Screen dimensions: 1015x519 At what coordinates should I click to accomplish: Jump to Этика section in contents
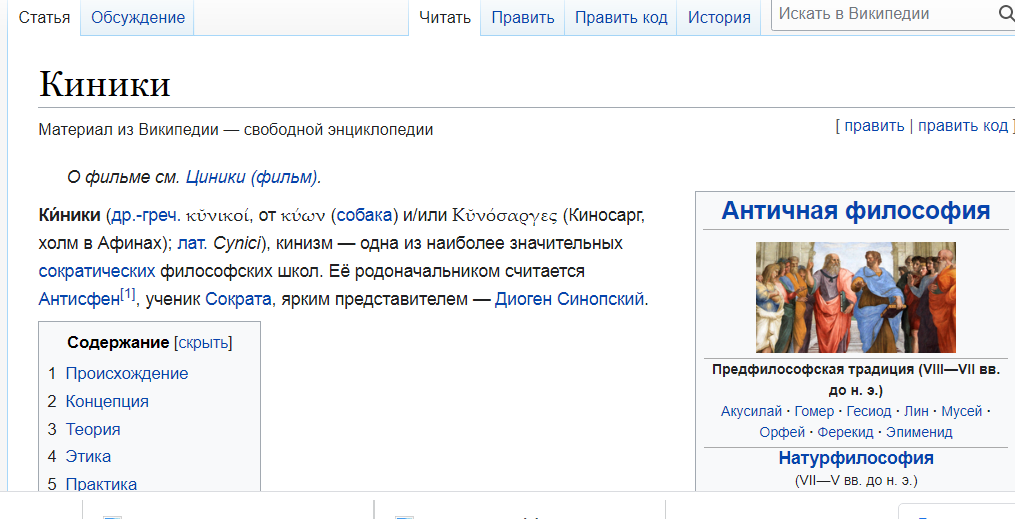pyautogui.click(x=88, y=457)
